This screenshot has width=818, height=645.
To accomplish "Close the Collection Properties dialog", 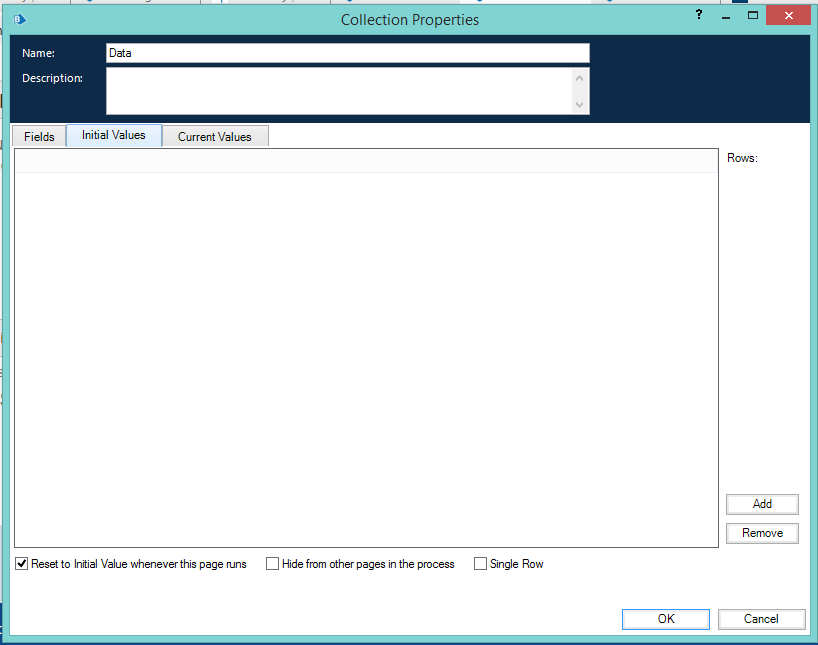I will tap(788, 16).
